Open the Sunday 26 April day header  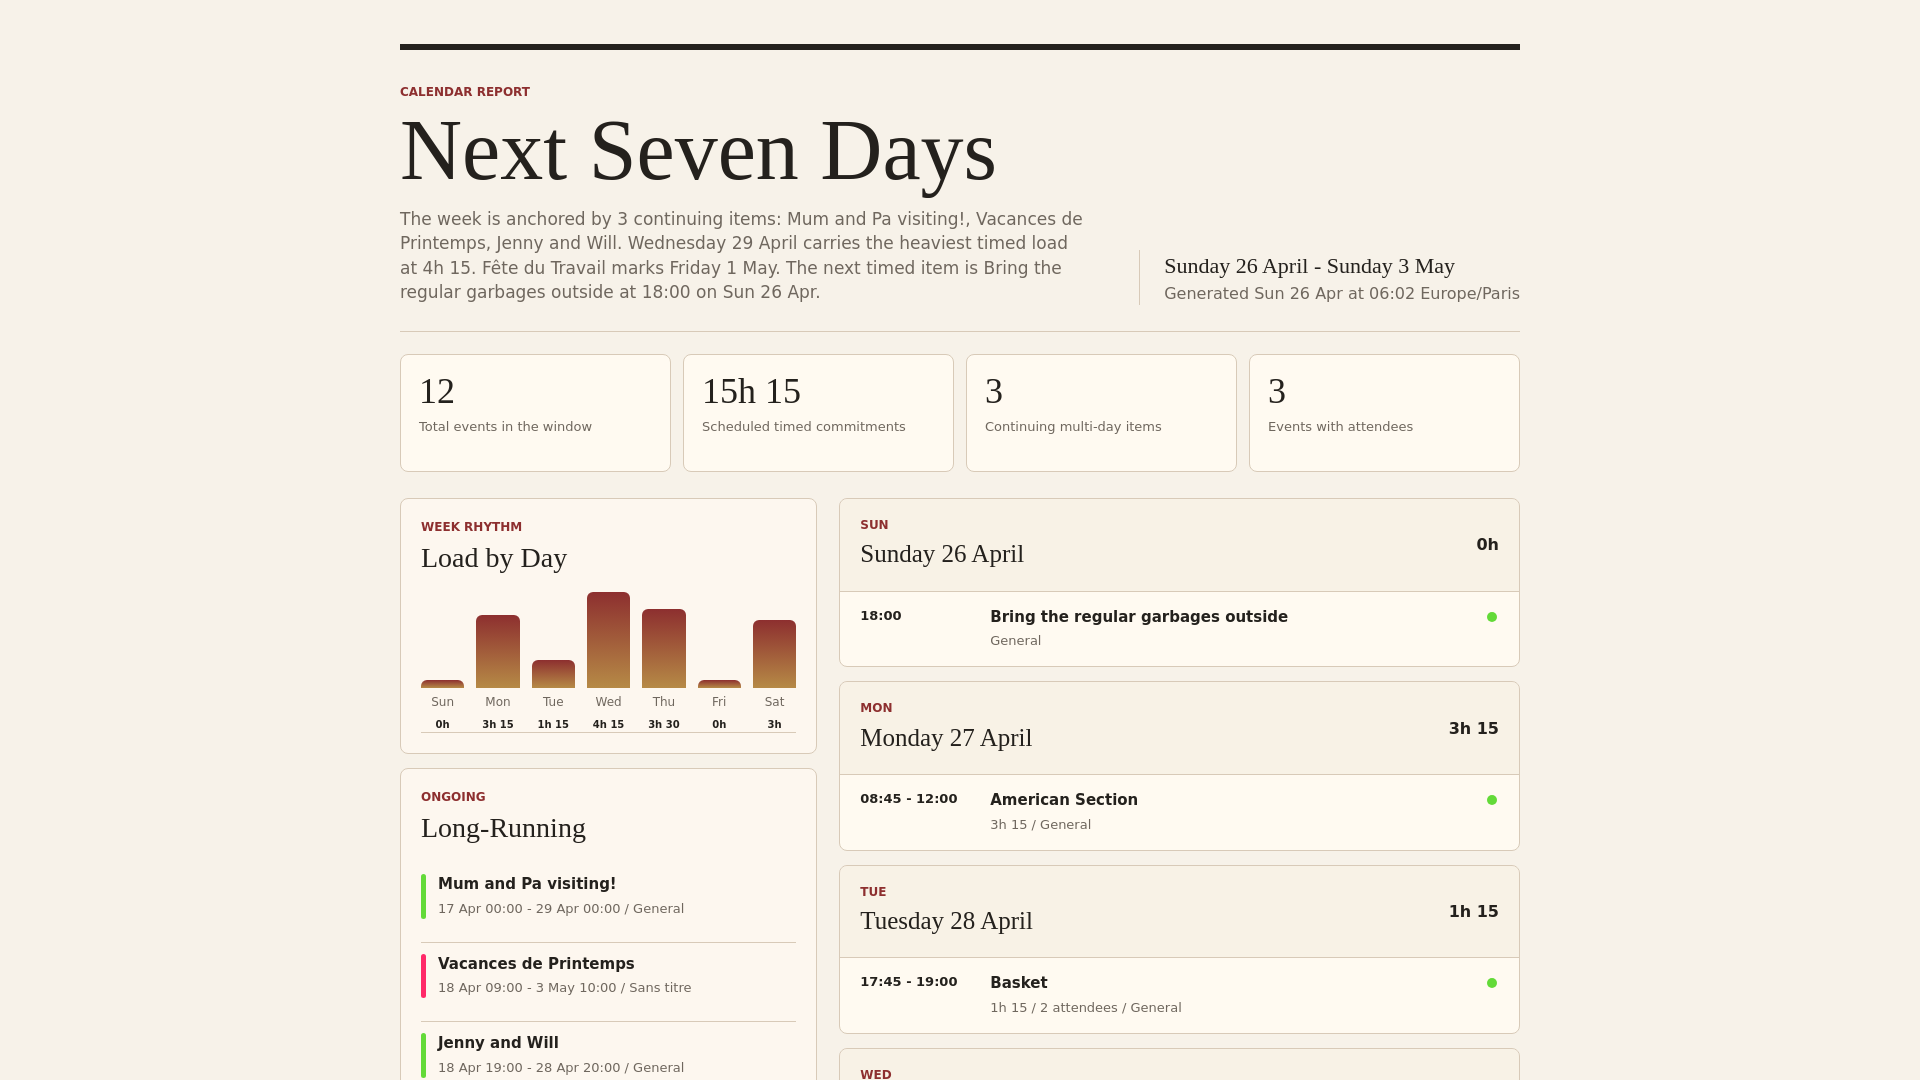pos(1179,545)
